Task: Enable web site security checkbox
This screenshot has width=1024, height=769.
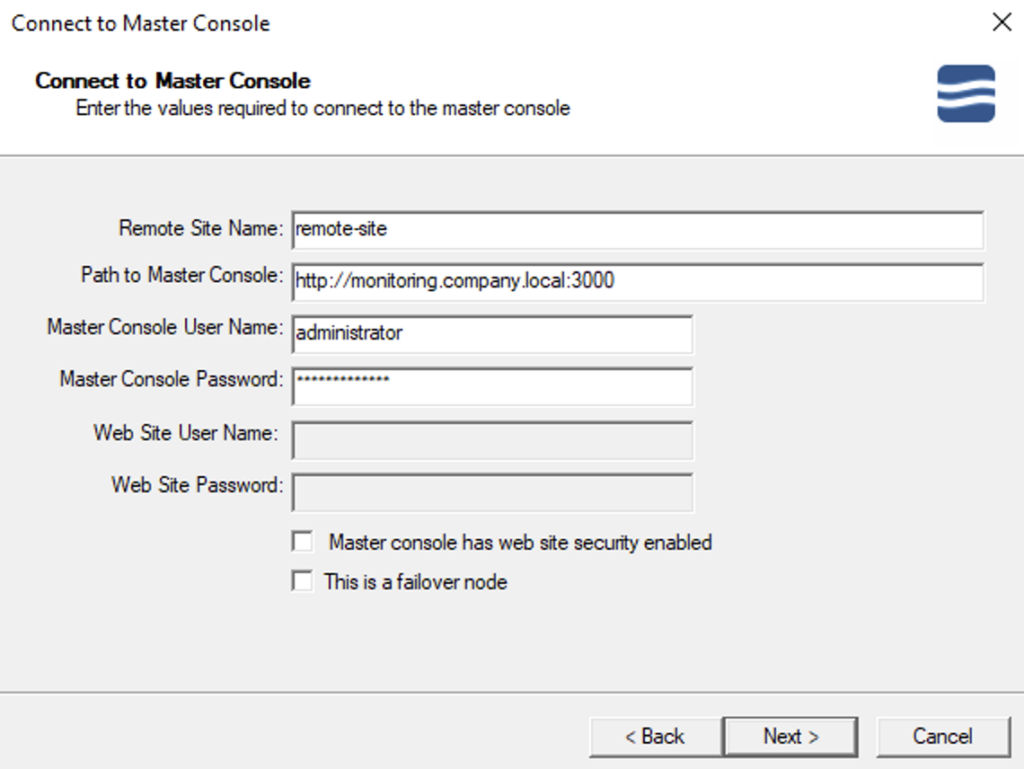Action: coord(302,542)
